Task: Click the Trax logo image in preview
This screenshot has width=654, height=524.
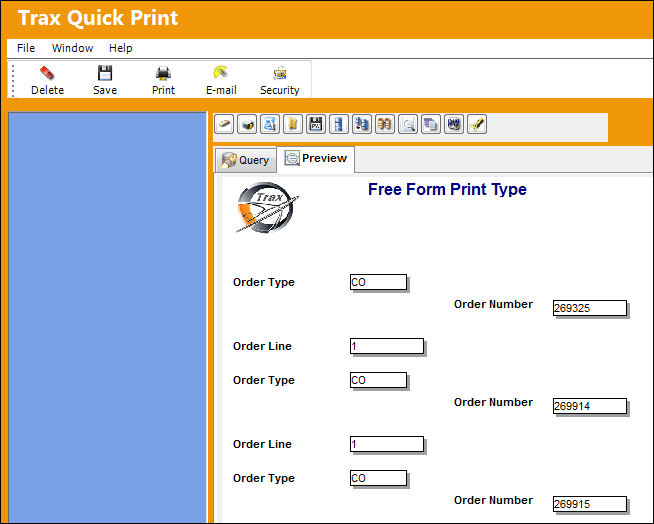Action: click(267, 207)
